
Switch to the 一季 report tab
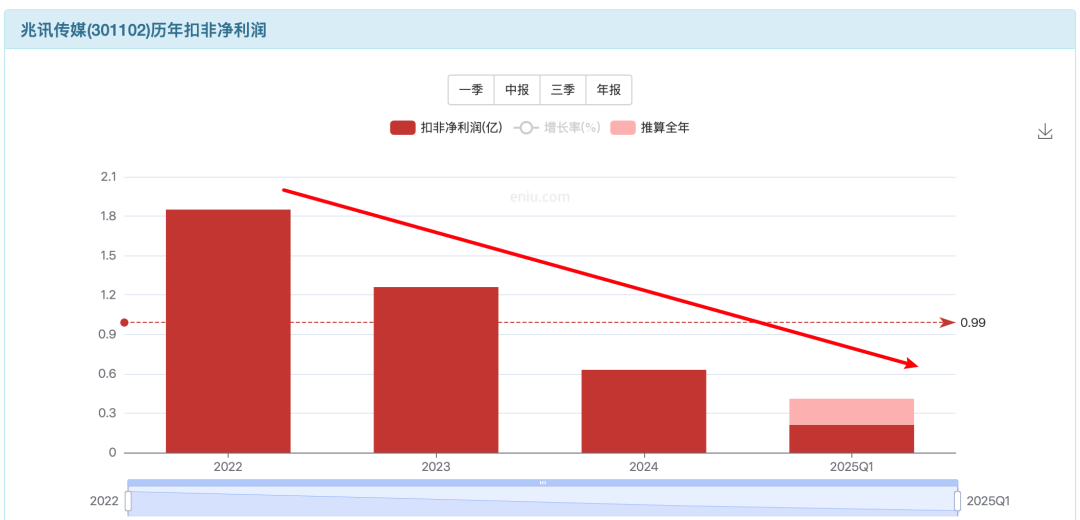point(471,90)
